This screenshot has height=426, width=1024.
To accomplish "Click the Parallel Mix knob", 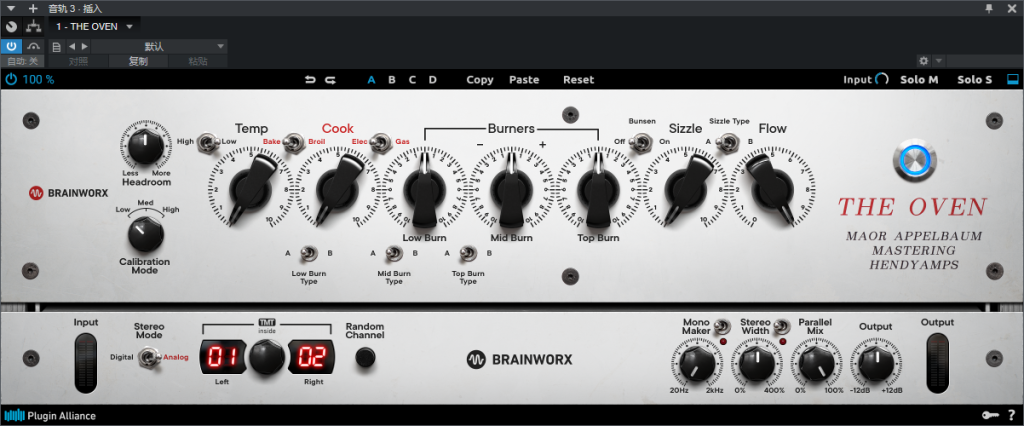I will tap(816, 364).
